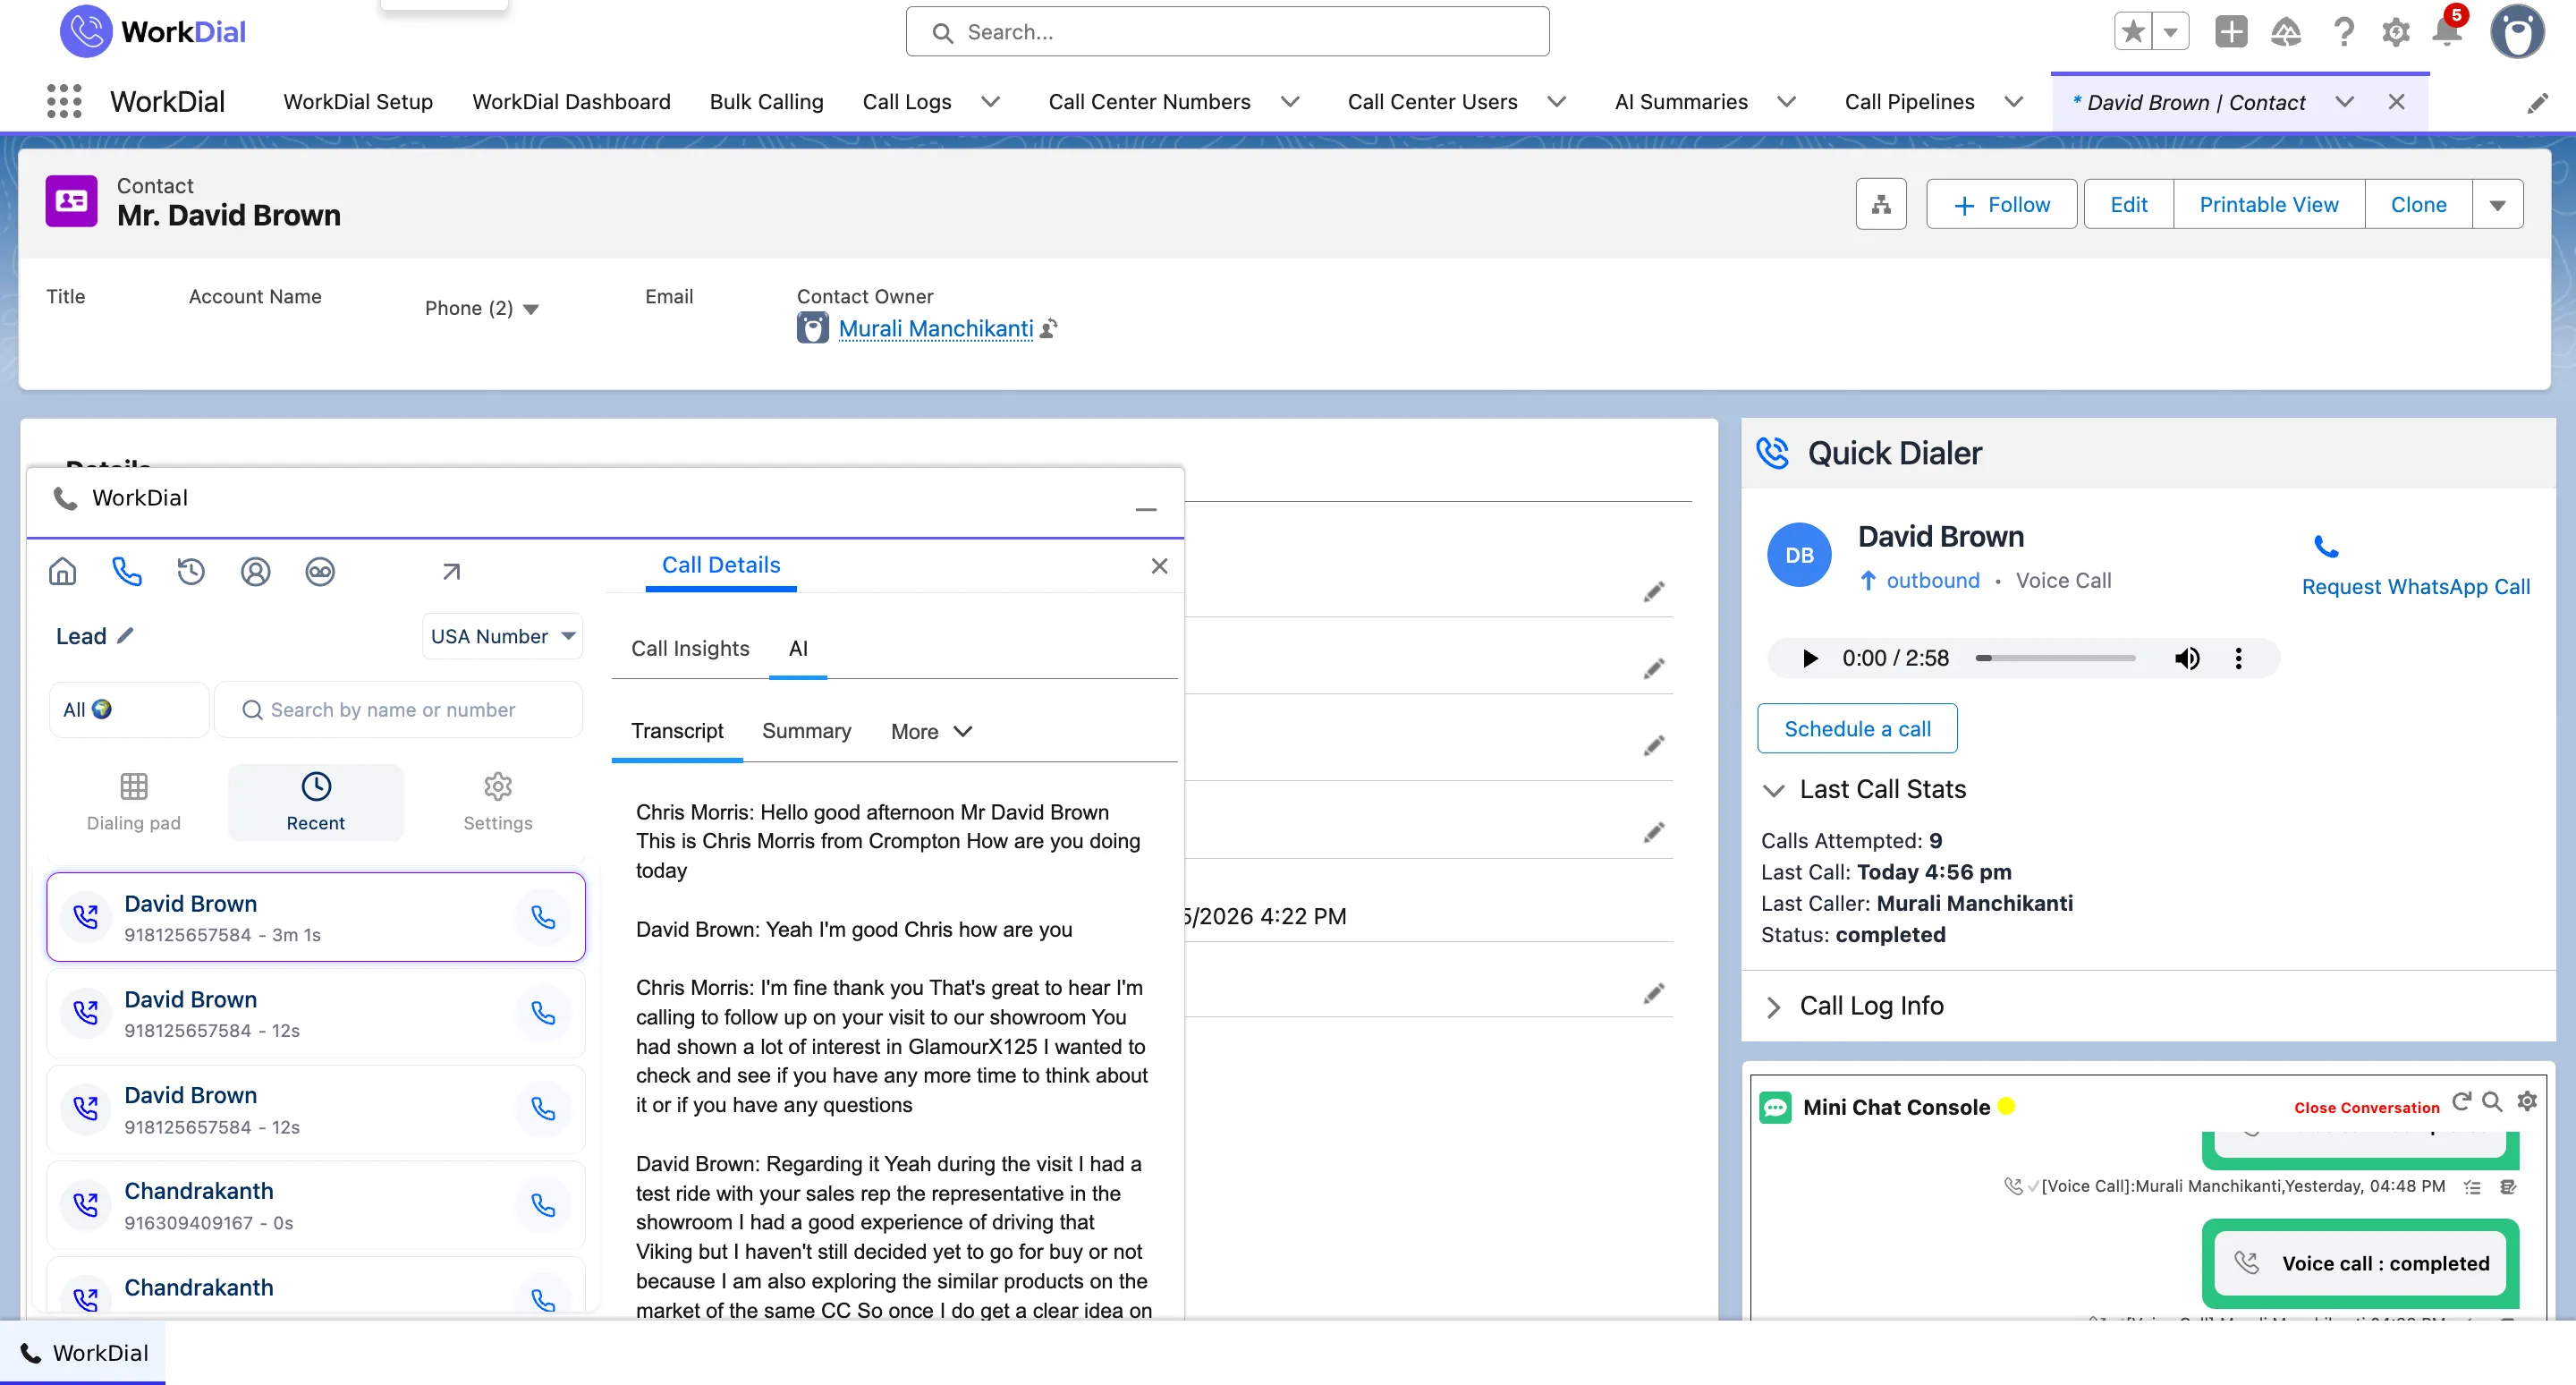Open the global create plus icon
The height and width of the screenshot is (1385, 2576).
point(2231,32)
